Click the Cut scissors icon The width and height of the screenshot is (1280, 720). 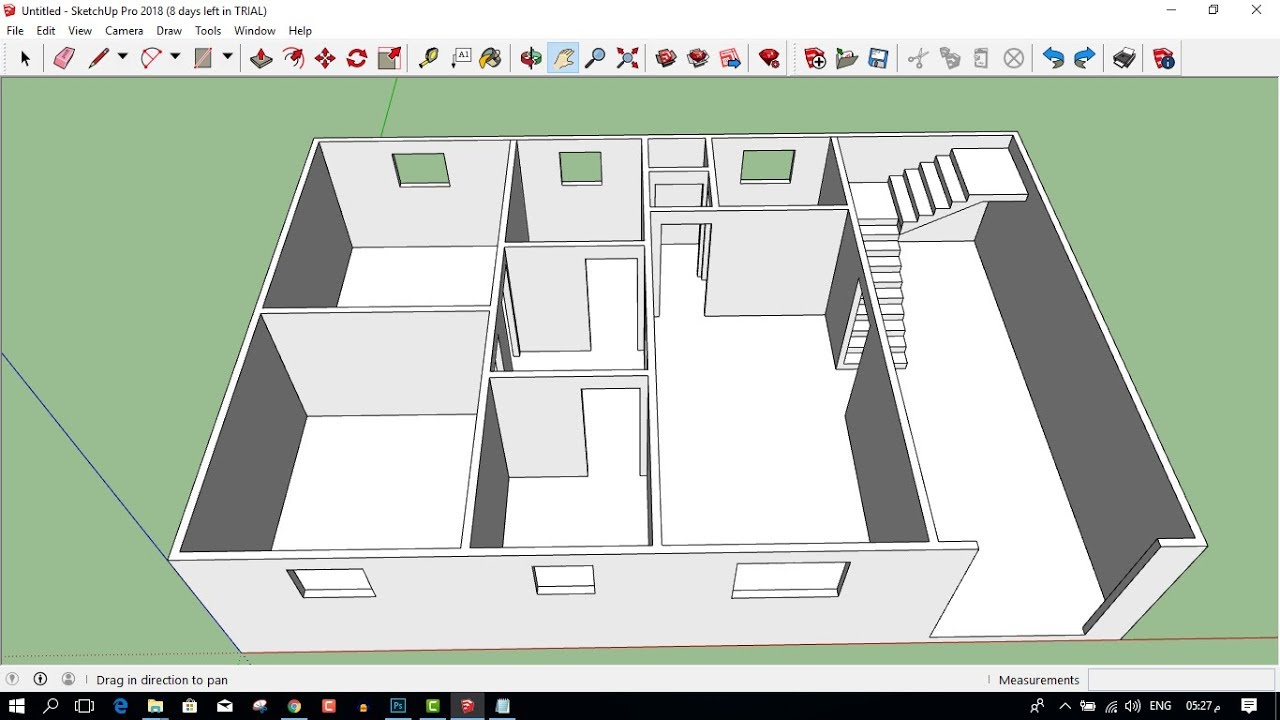(918, 59)
